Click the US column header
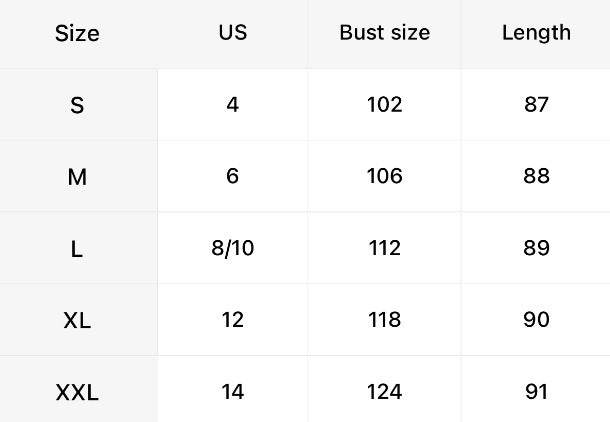This screenshot has height=422, width=610. (x=232, y=32)
